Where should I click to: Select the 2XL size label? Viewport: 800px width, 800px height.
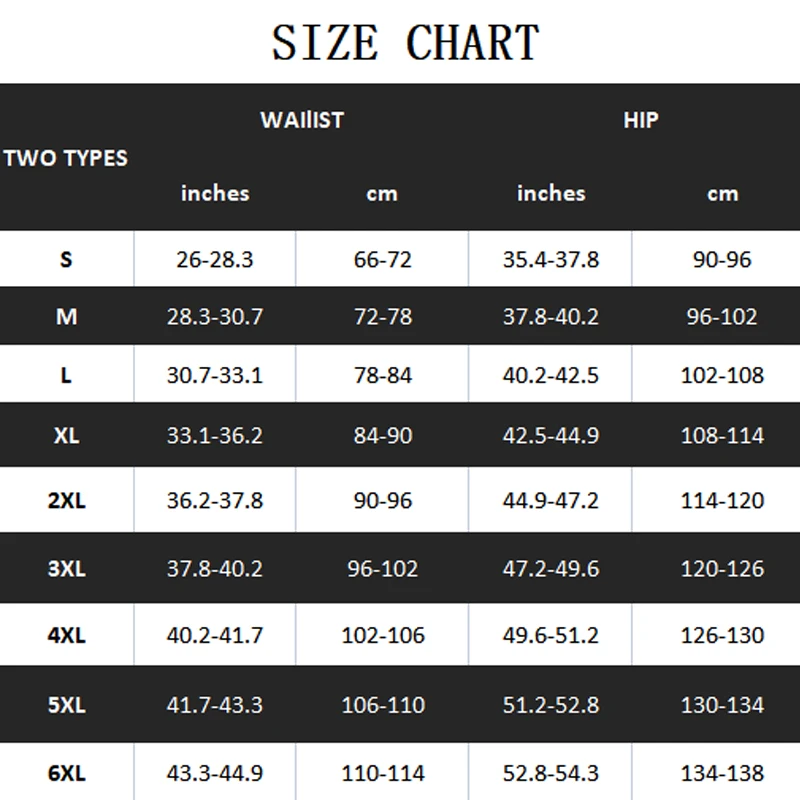[66, 501]
